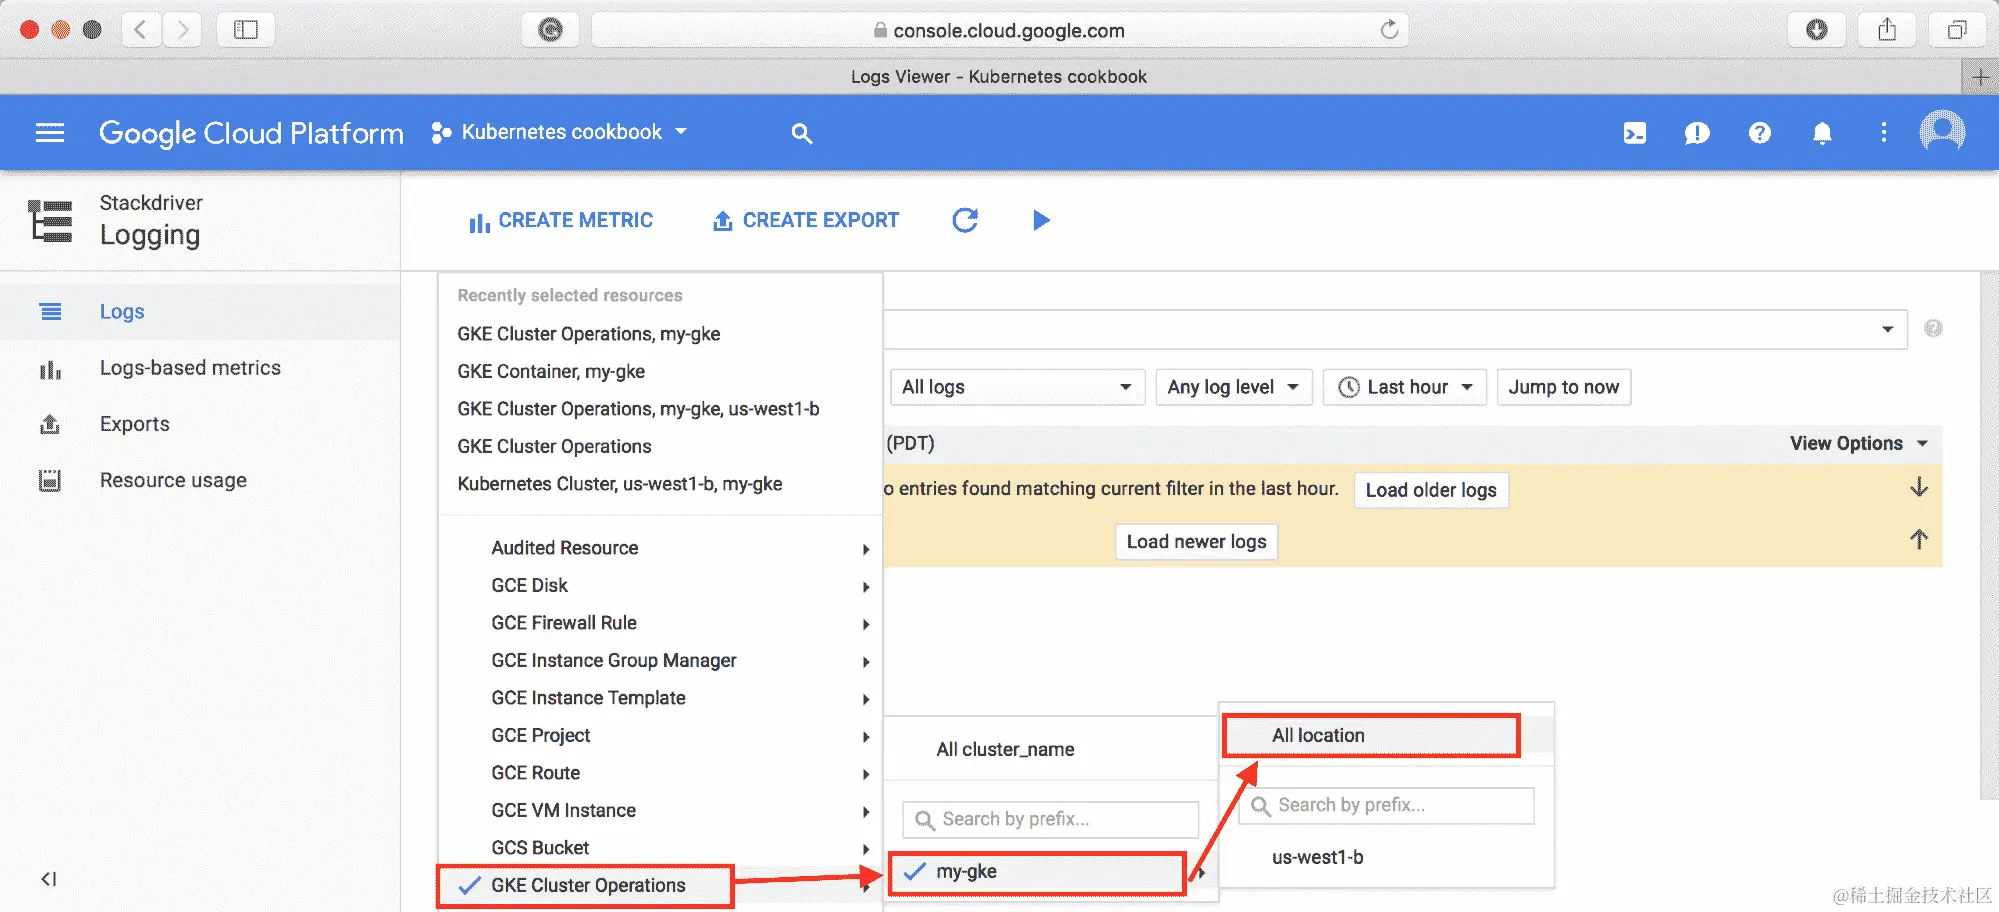Show notifications via the bell icon
Image resolution: width=1999 pixels, height=912 pixels.
[1822, 133]
